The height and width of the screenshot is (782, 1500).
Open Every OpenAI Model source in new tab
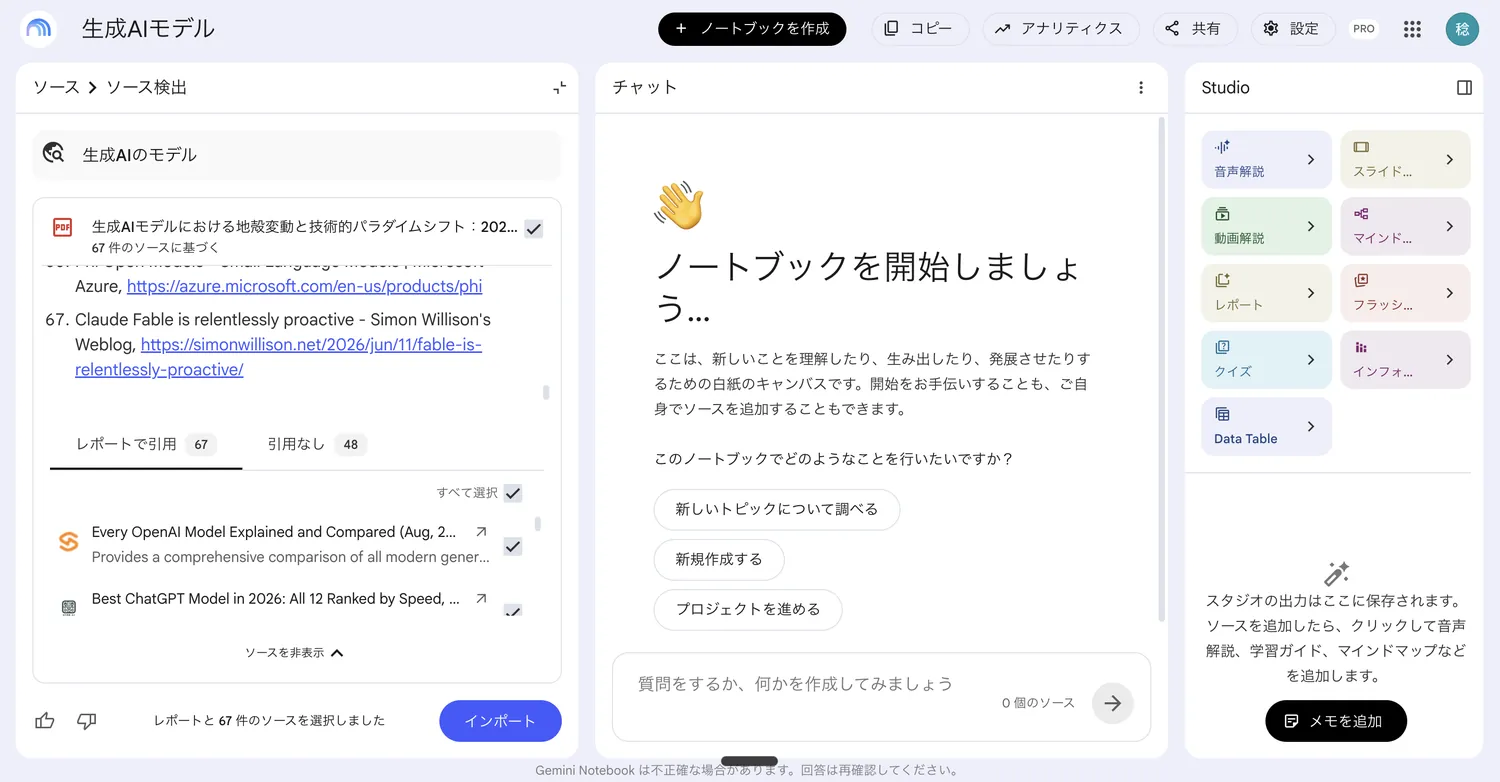481,532
